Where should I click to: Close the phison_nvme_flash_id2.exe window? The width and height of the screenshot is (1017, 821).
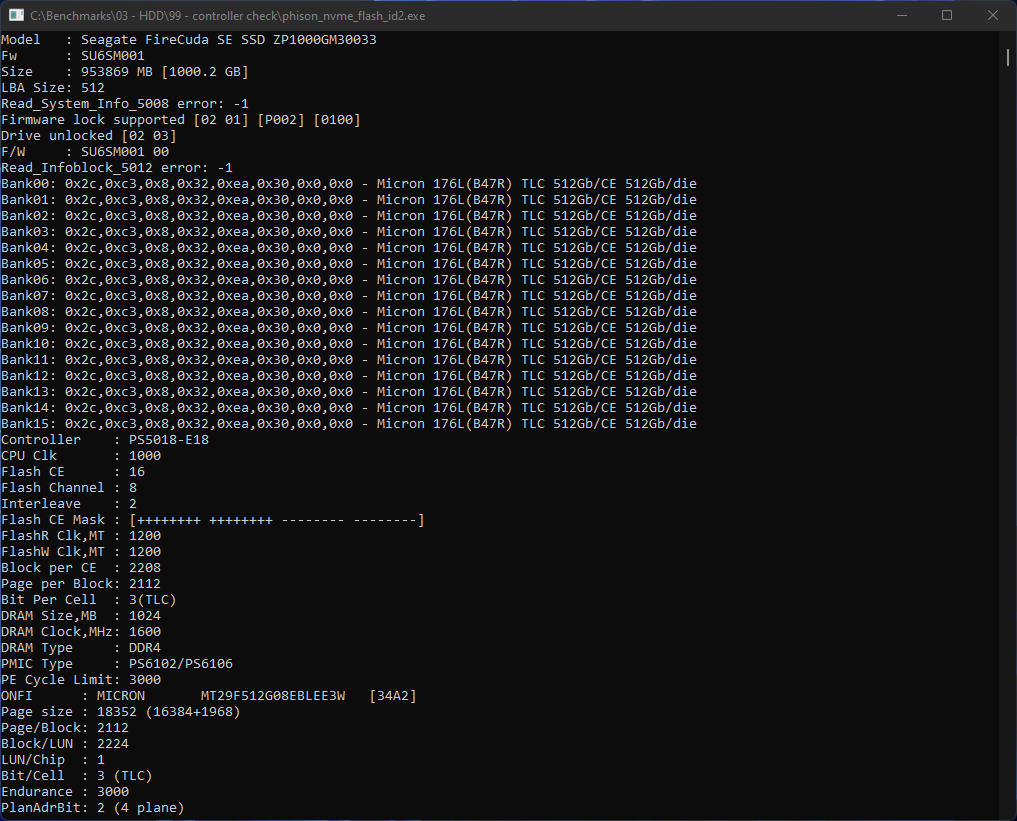992,15
